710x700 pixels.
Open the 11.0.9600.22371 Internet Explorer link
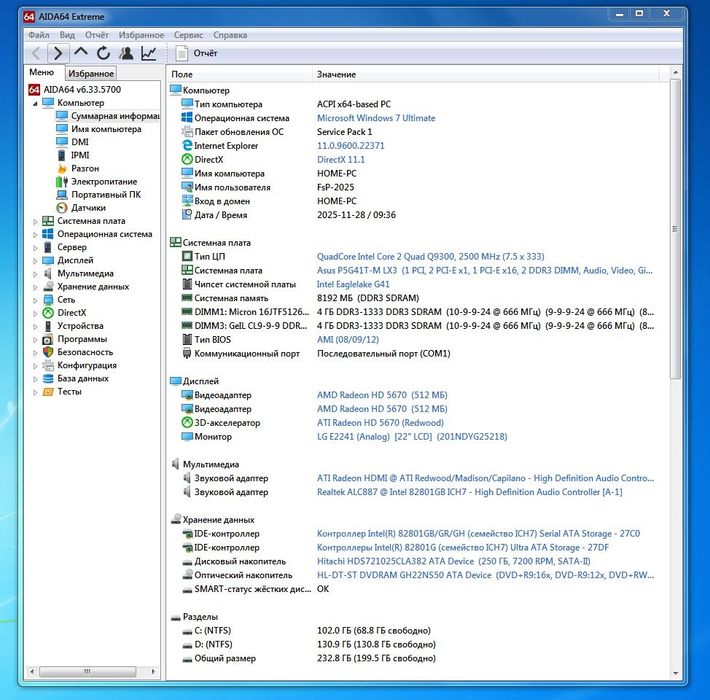coord(350,146)
